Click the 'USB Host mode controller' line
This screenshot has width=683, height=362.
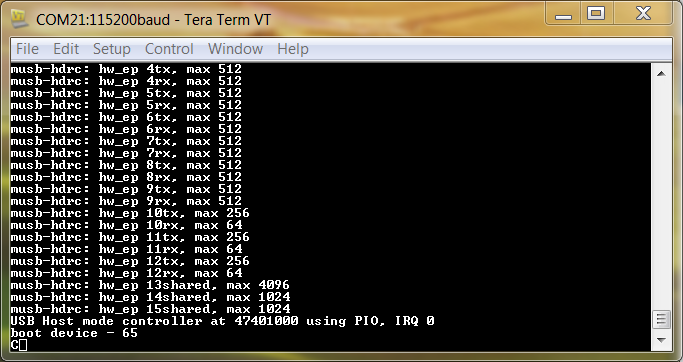223,321
